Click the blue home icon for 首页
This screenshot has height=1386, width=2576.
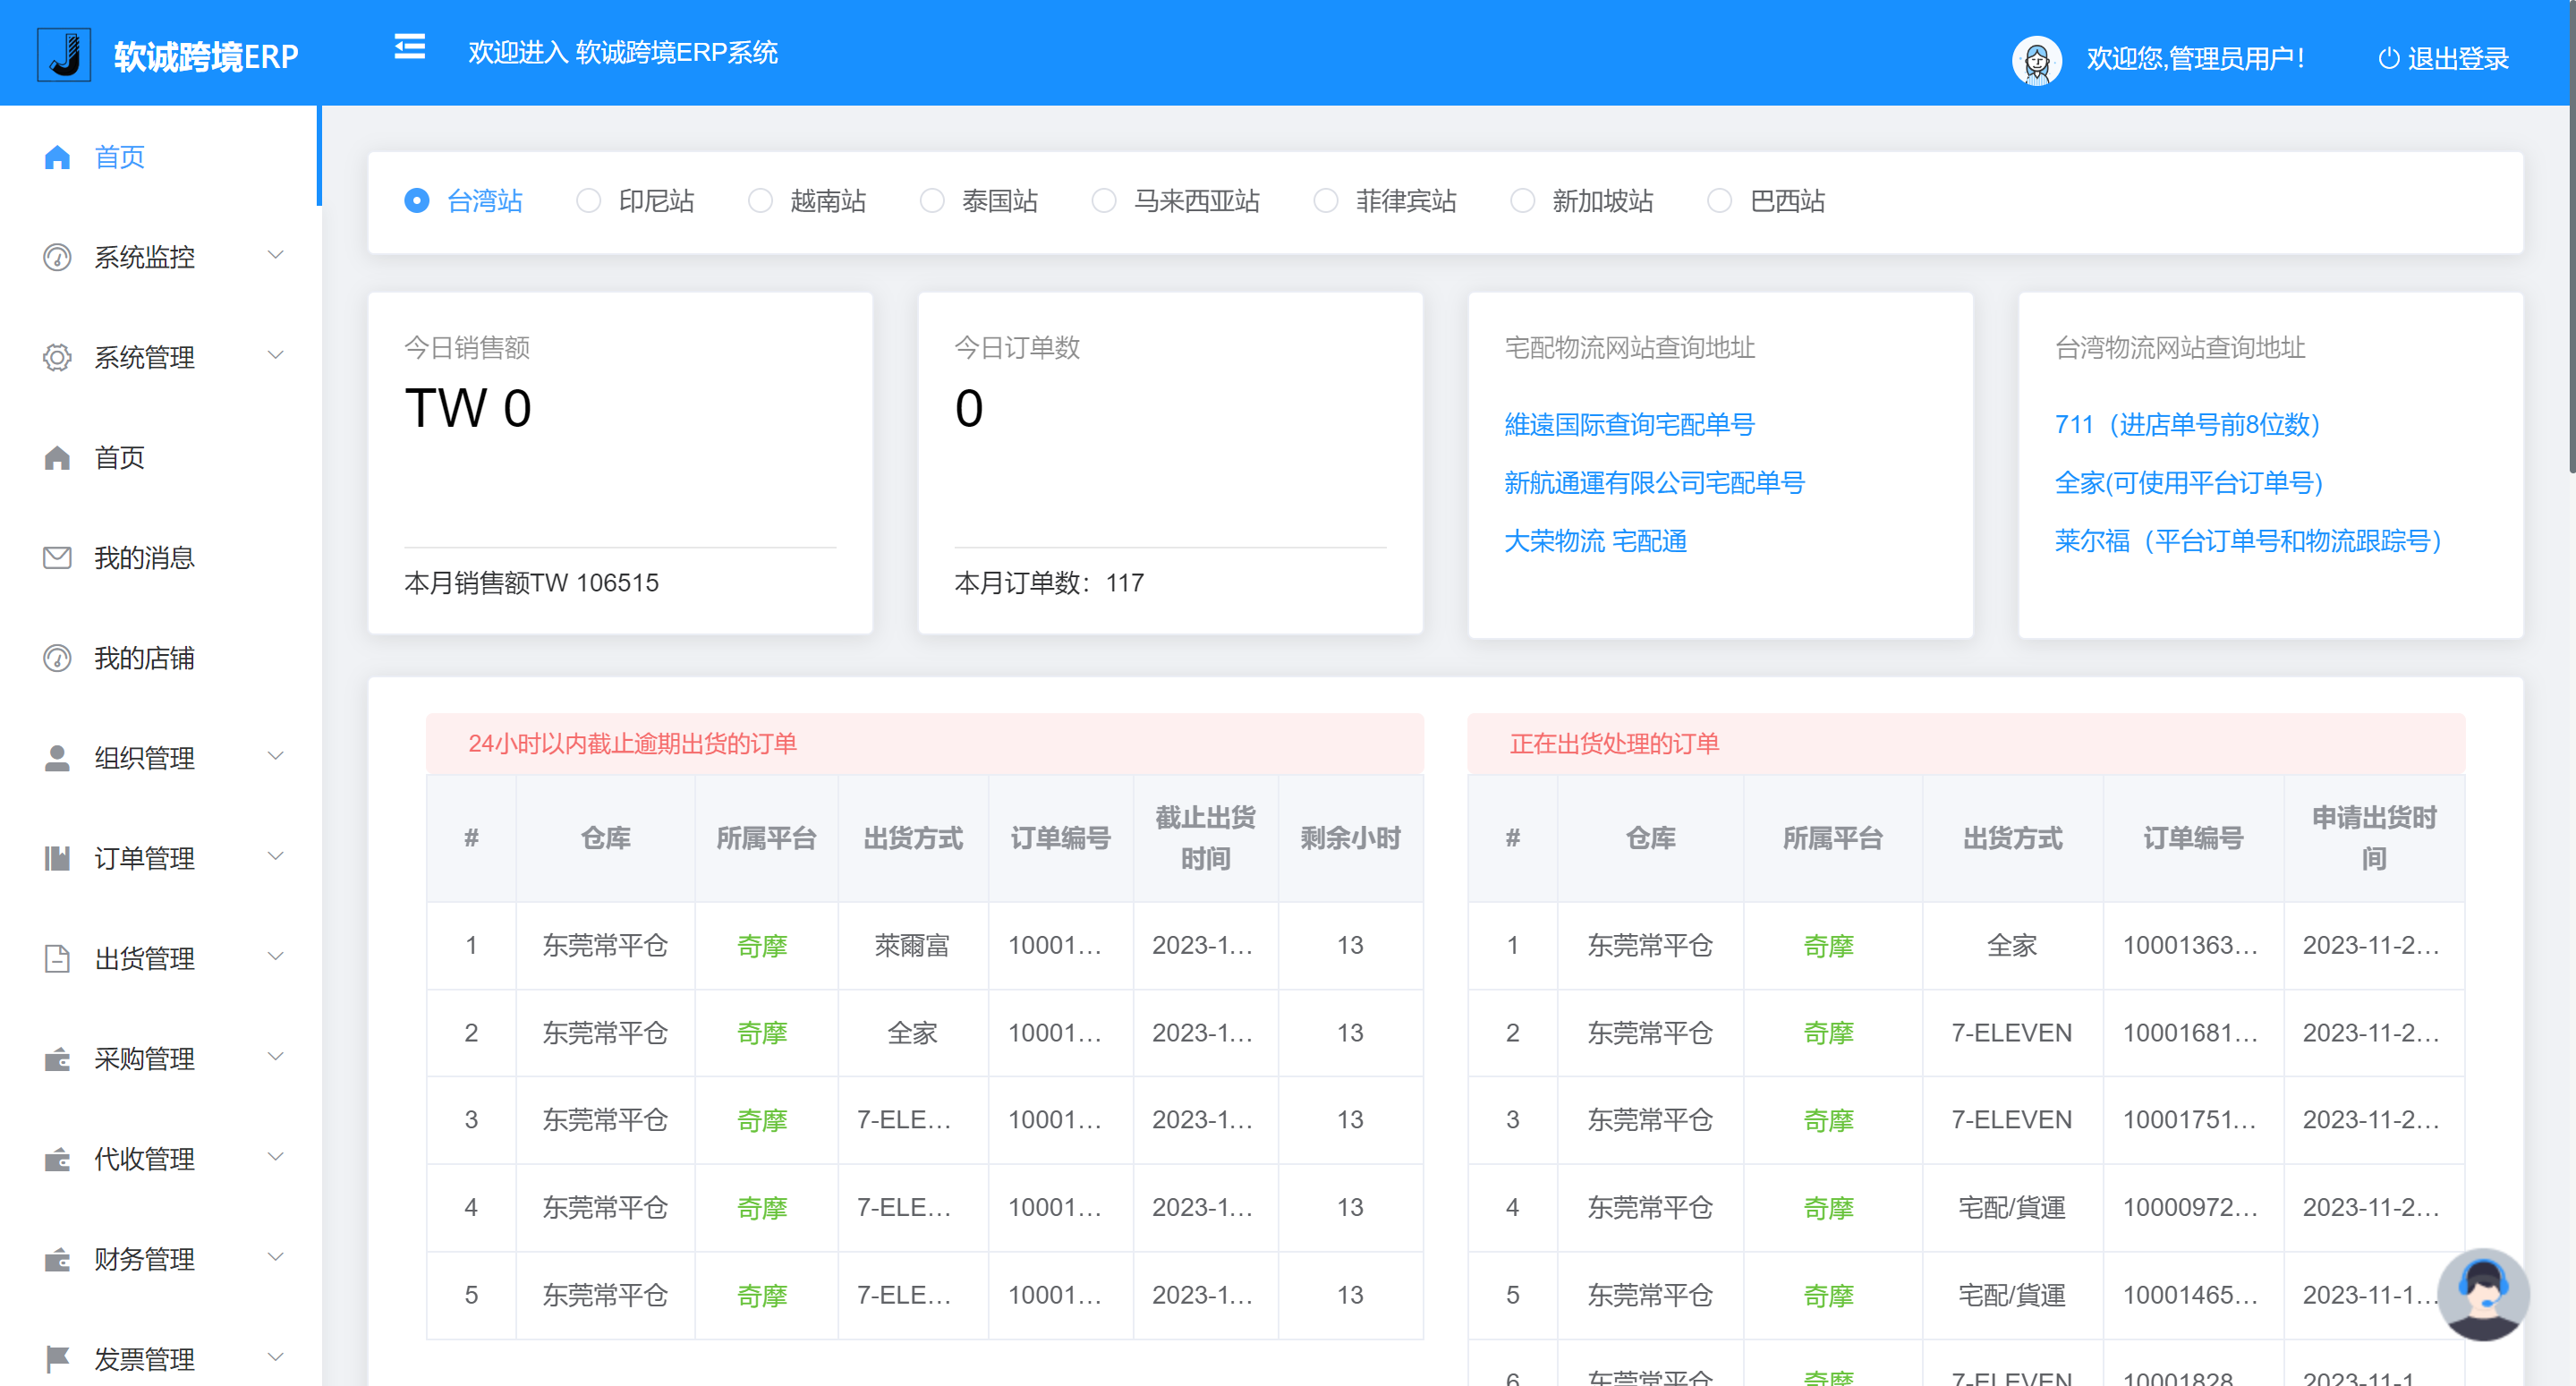coord(57,157)
